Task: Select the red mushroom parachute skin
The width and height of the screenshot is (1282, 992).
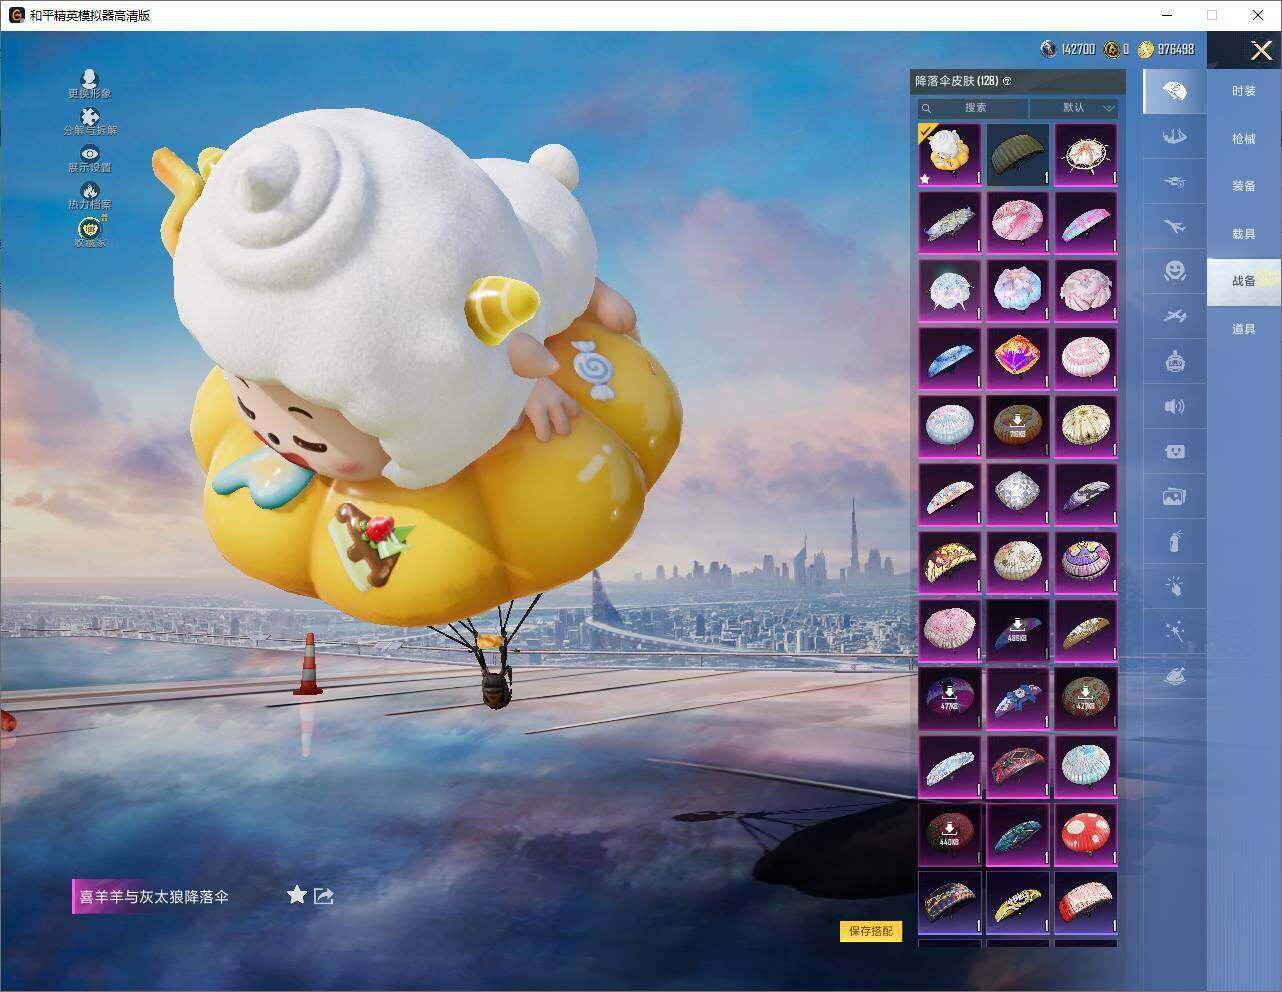Action: [1086, 834]
